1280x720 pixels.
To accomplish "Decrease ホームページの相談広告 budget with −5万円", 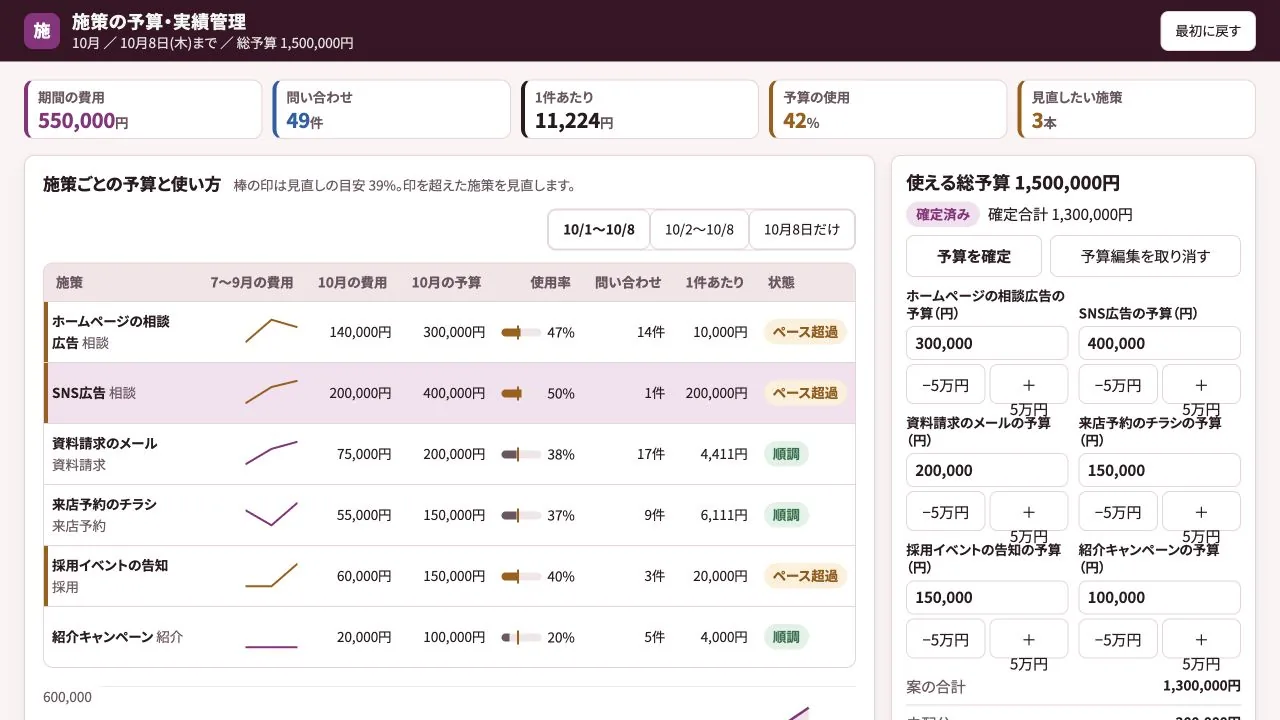I will tap(946, 385).
